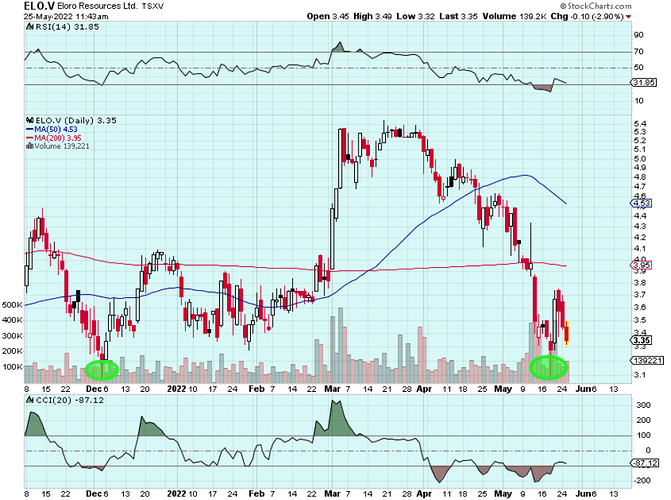Click the Volume 139,221 legend text
The height and width of the screenshot is (500, 671).
(x=62, y=146)
